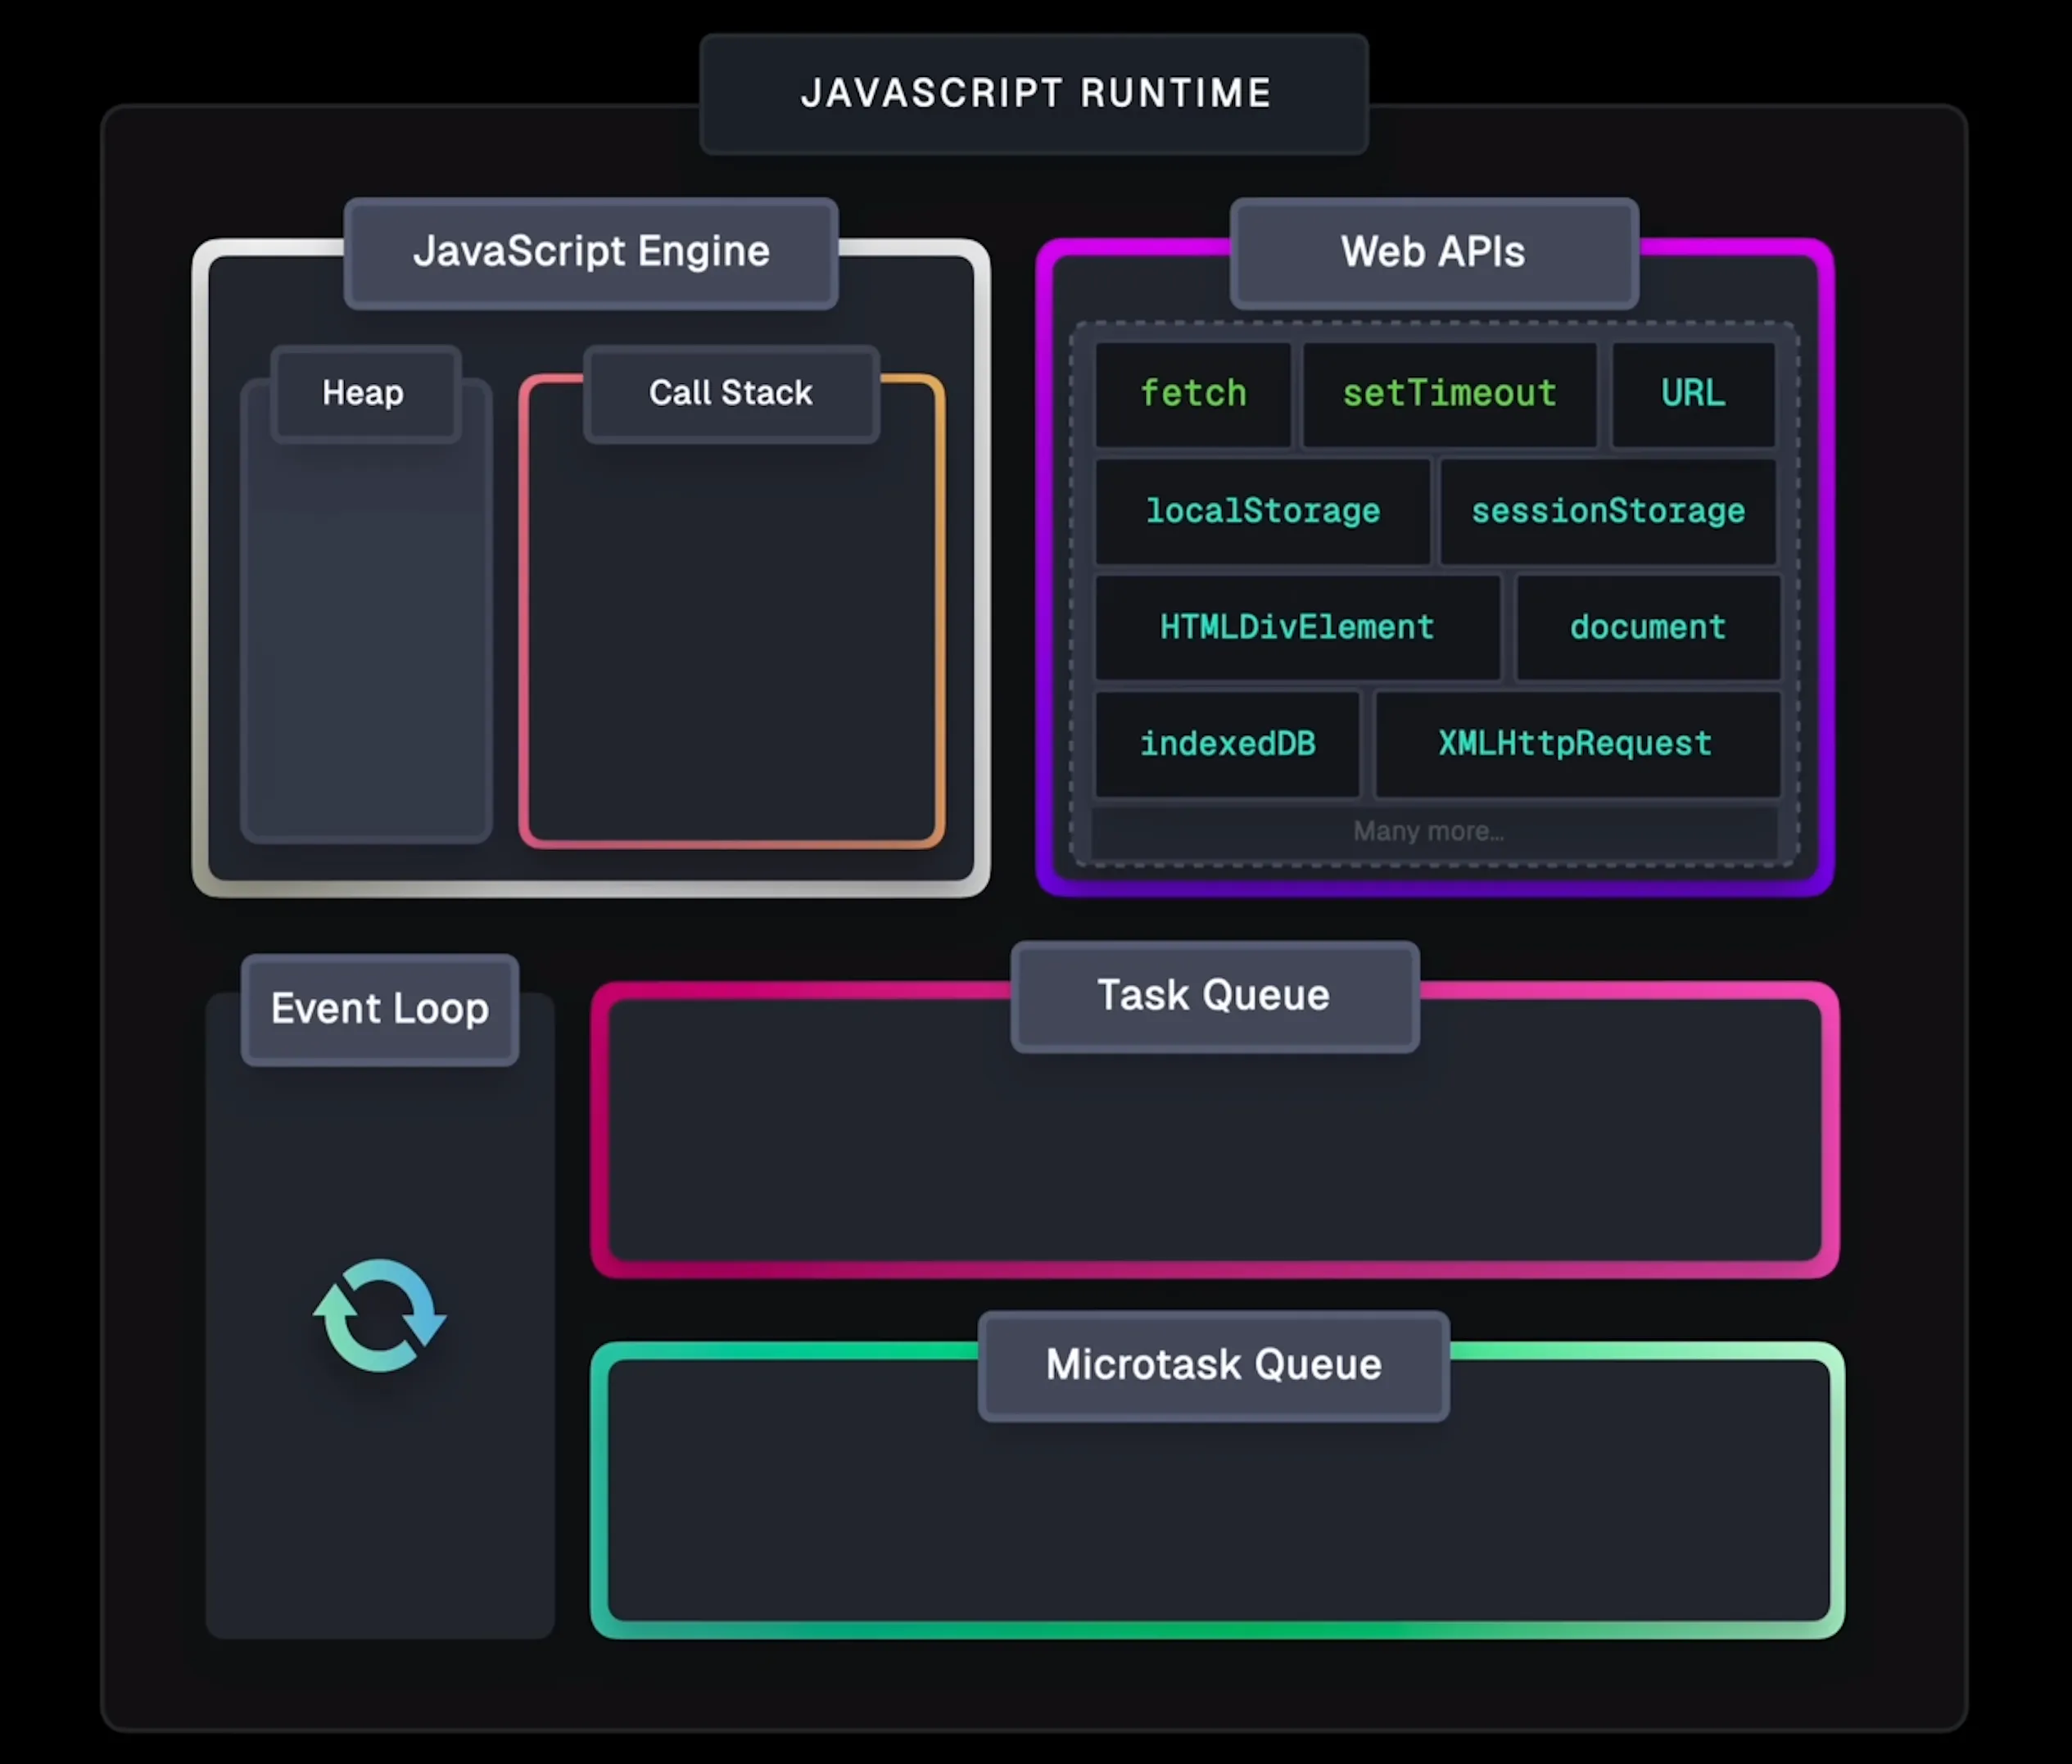Viewport: 2072px width, 1764px height.
Task: Expand the Task Queue section
Action: pos(1213,994)
